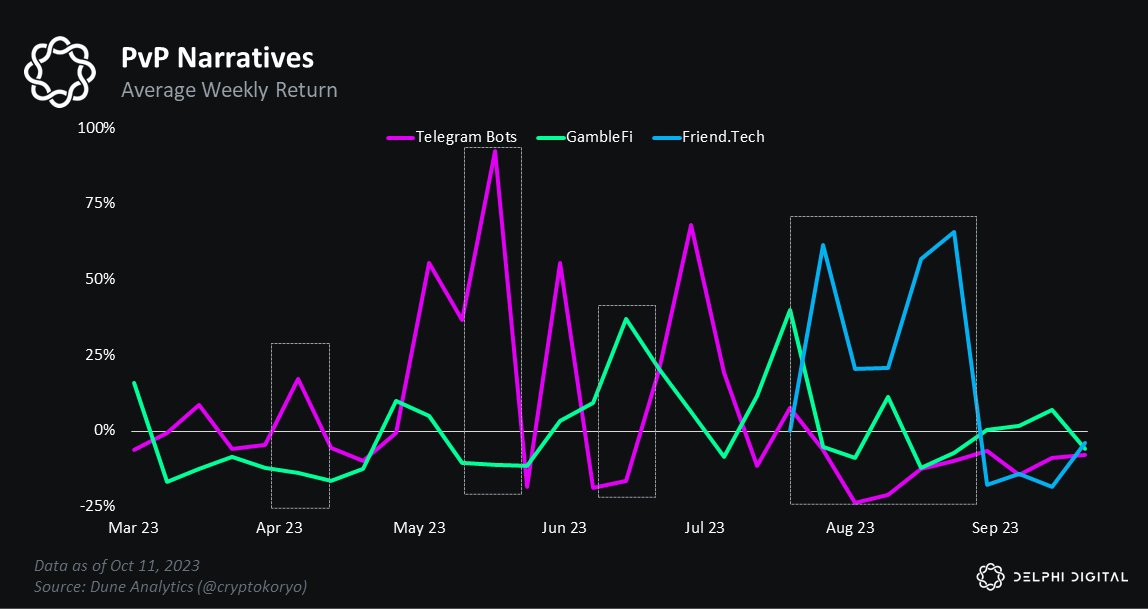Image resolution: width=1148 pixels, height=609 pixels.
Task: Select the Jul 23 x-axis label
Action: [708, 528]
